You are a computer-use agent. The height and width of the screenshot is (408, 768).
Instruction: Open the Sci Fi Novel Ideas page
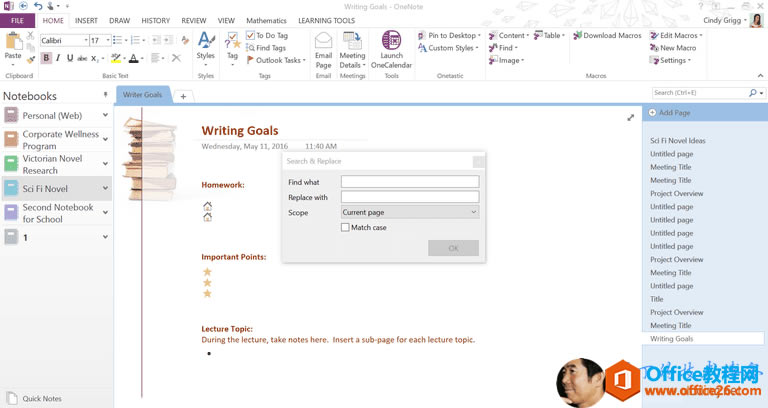pyautogui.click(x=677, y=141)
